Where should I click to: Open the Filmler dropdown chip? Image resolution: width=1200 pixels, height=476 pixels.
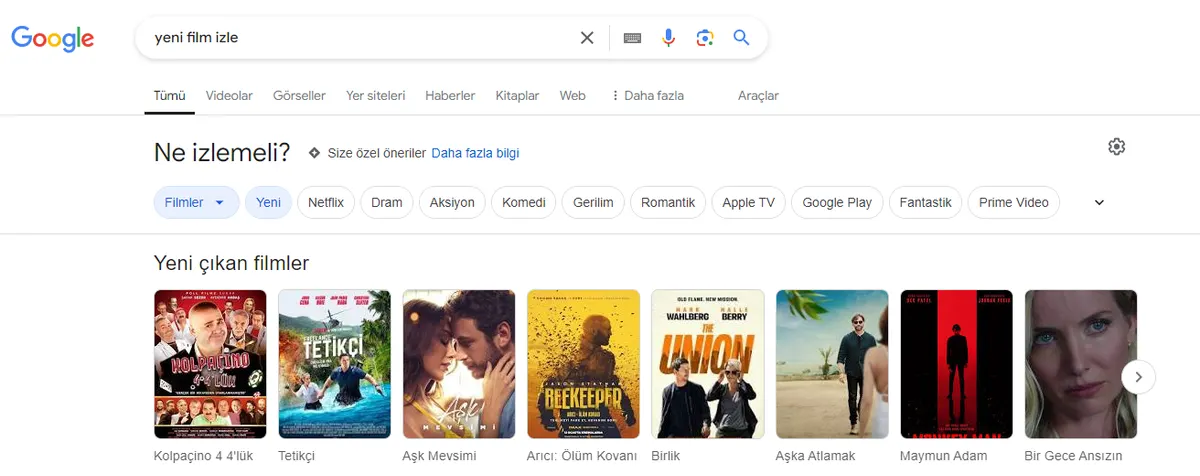196,202
